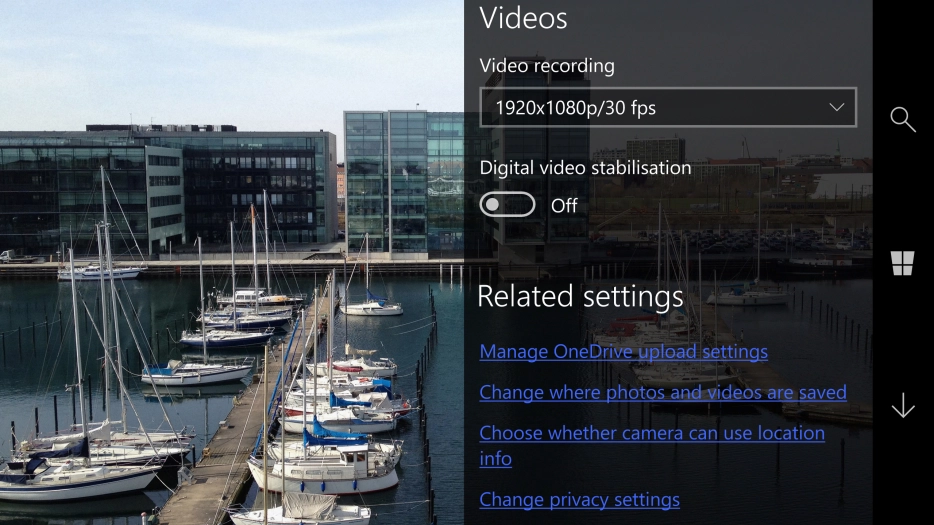
Task: Click the Digital video stabilisation label
Action: [x=586, y=168]
